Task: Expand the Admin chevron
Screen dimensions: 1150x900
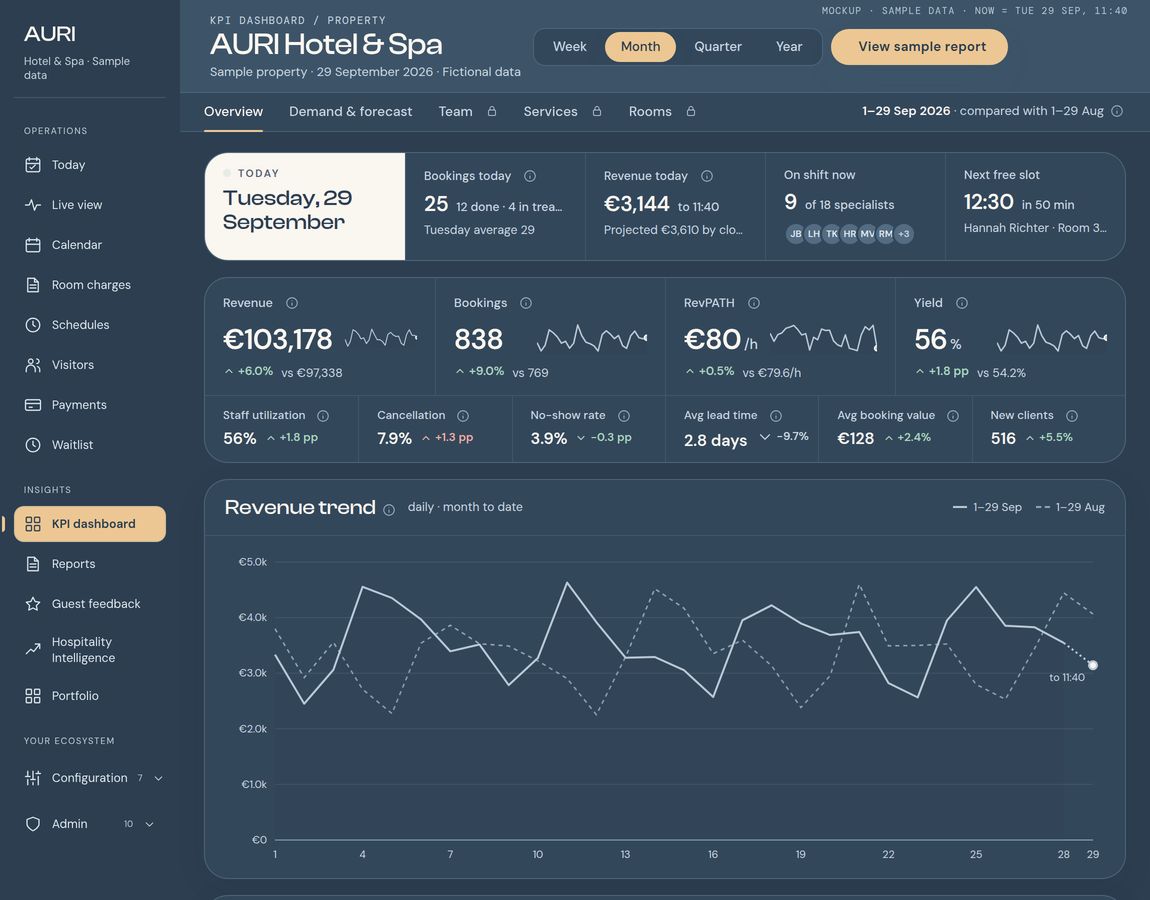Action: coord(150,824)
